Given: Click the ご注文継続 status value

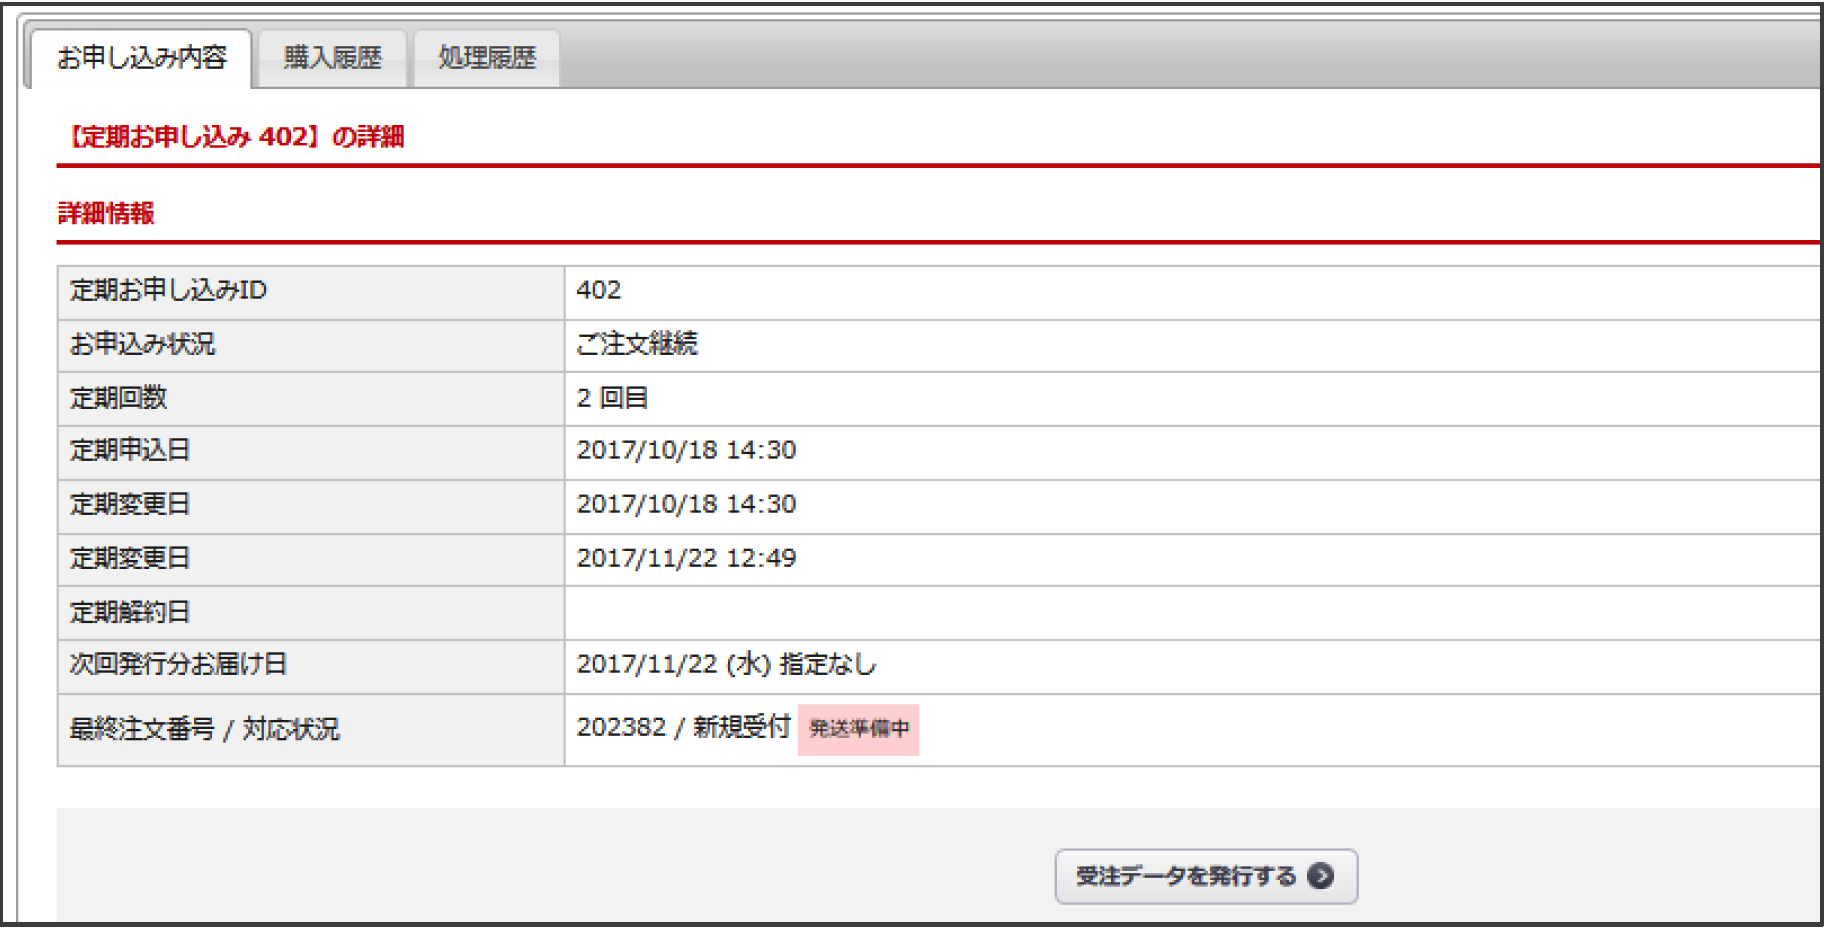Looking at the screenshot, I should (x=637, y=344).
